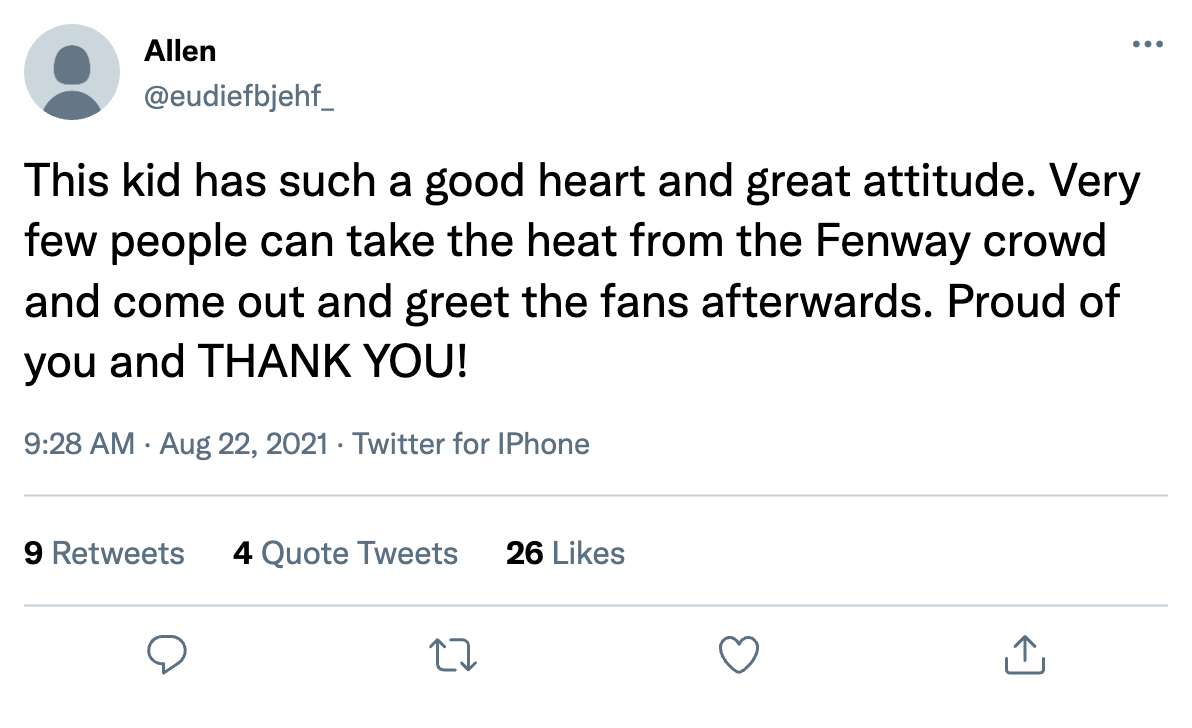Click the retweet count number 9
This screenshot has width=1192, height=728.
click(x=33, y=554)
